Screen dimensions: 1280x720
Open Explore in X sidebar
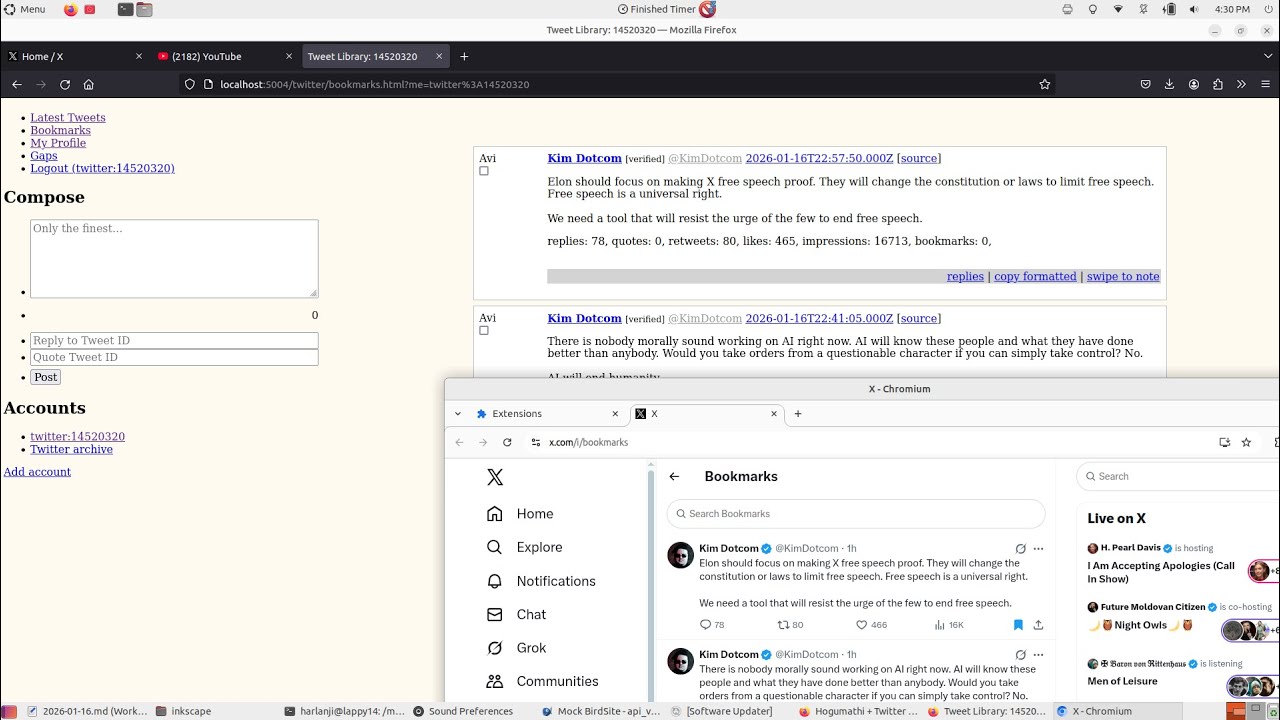pyautogui.click(x=524, y=547)
